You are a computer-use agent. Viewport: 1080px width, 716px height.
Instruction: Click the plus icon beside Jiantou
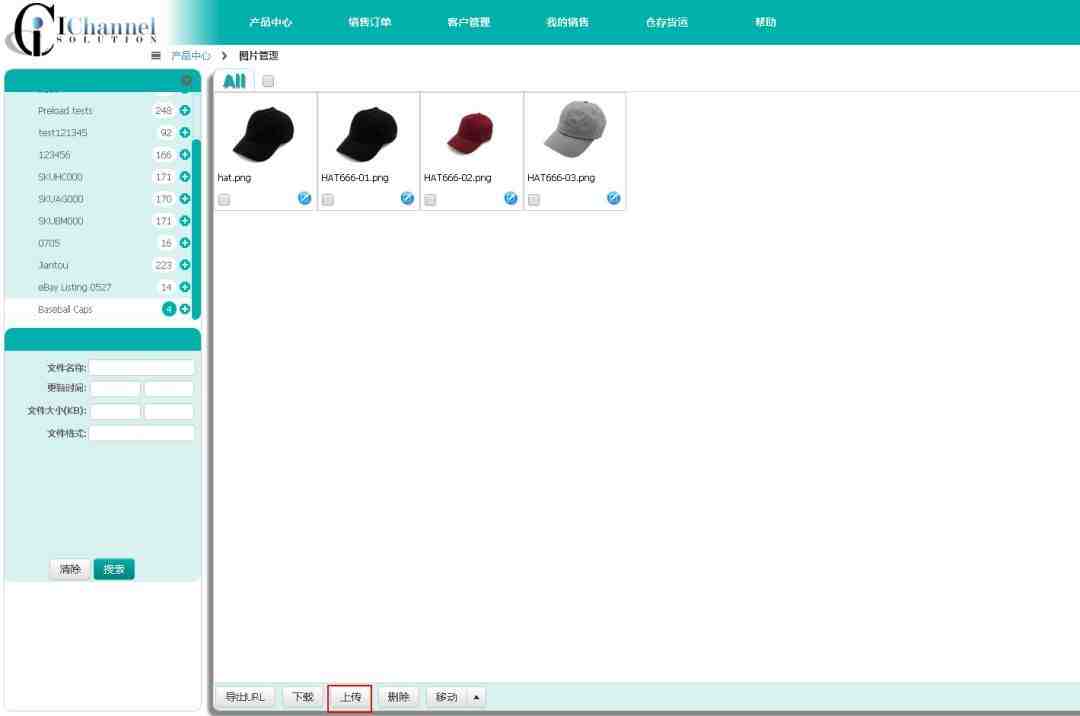(185, 264)
